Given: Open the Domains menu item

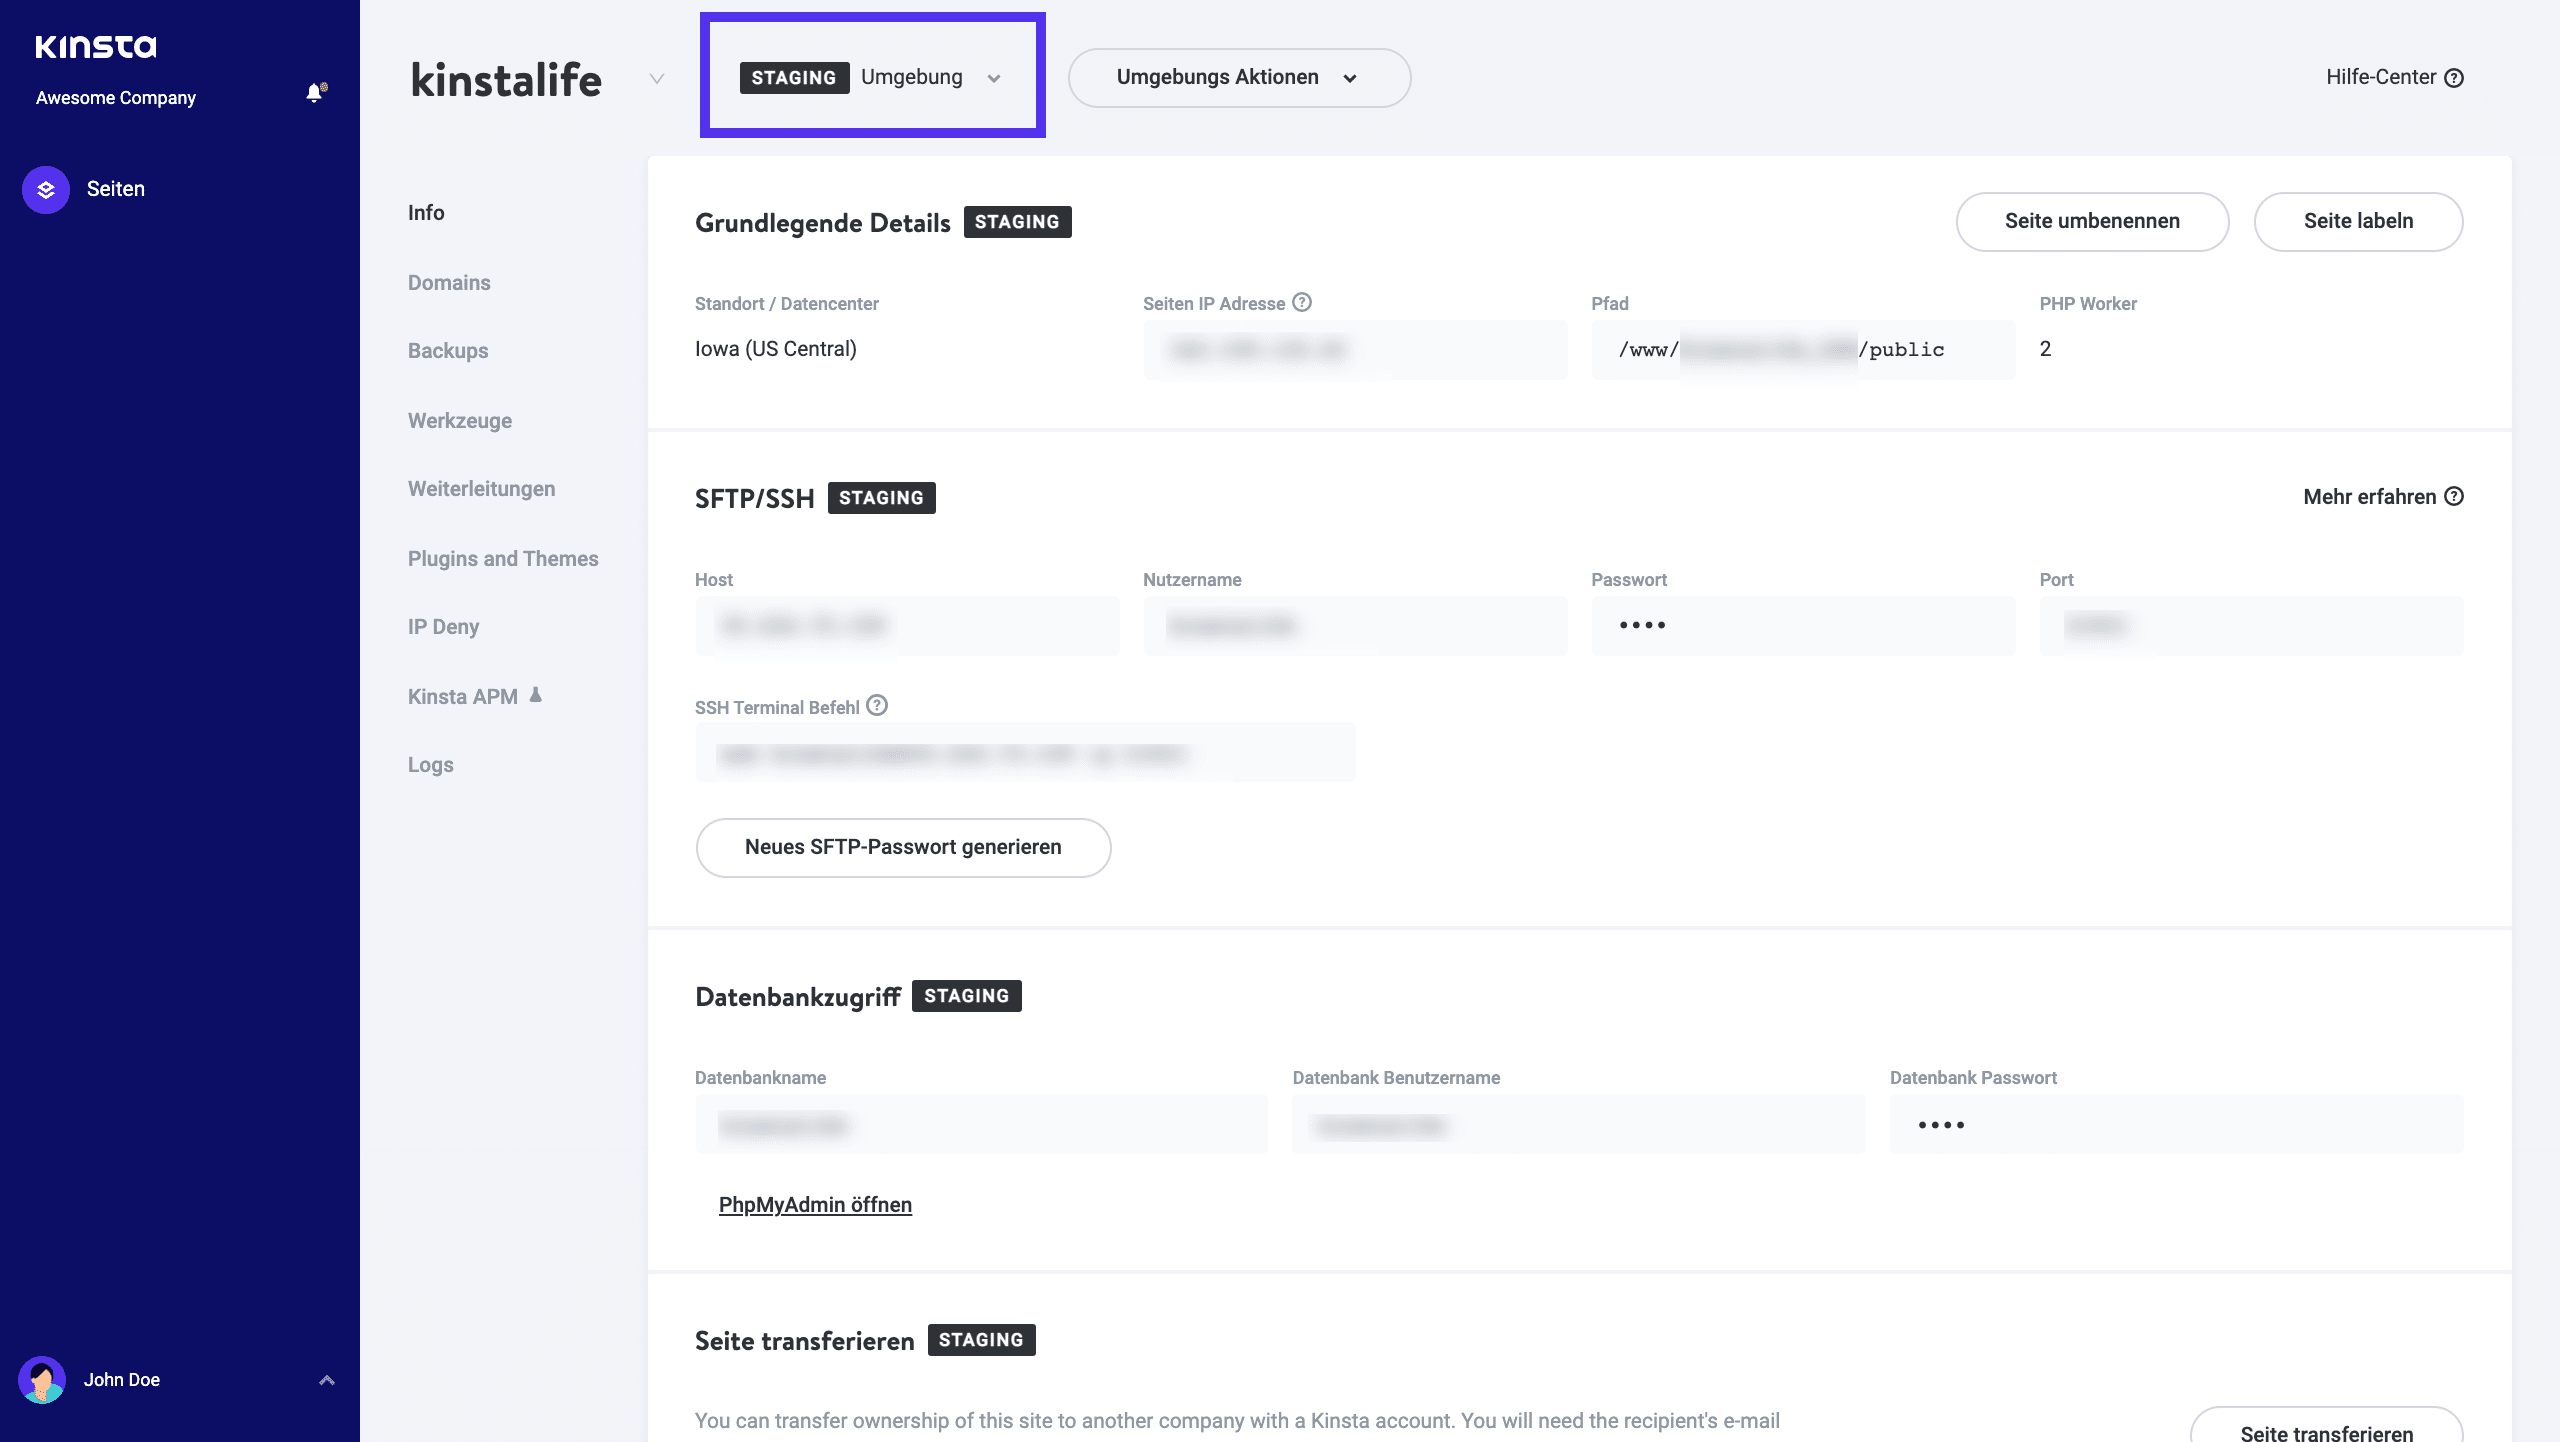Looking at the screenshot, I should coord(449,283).
